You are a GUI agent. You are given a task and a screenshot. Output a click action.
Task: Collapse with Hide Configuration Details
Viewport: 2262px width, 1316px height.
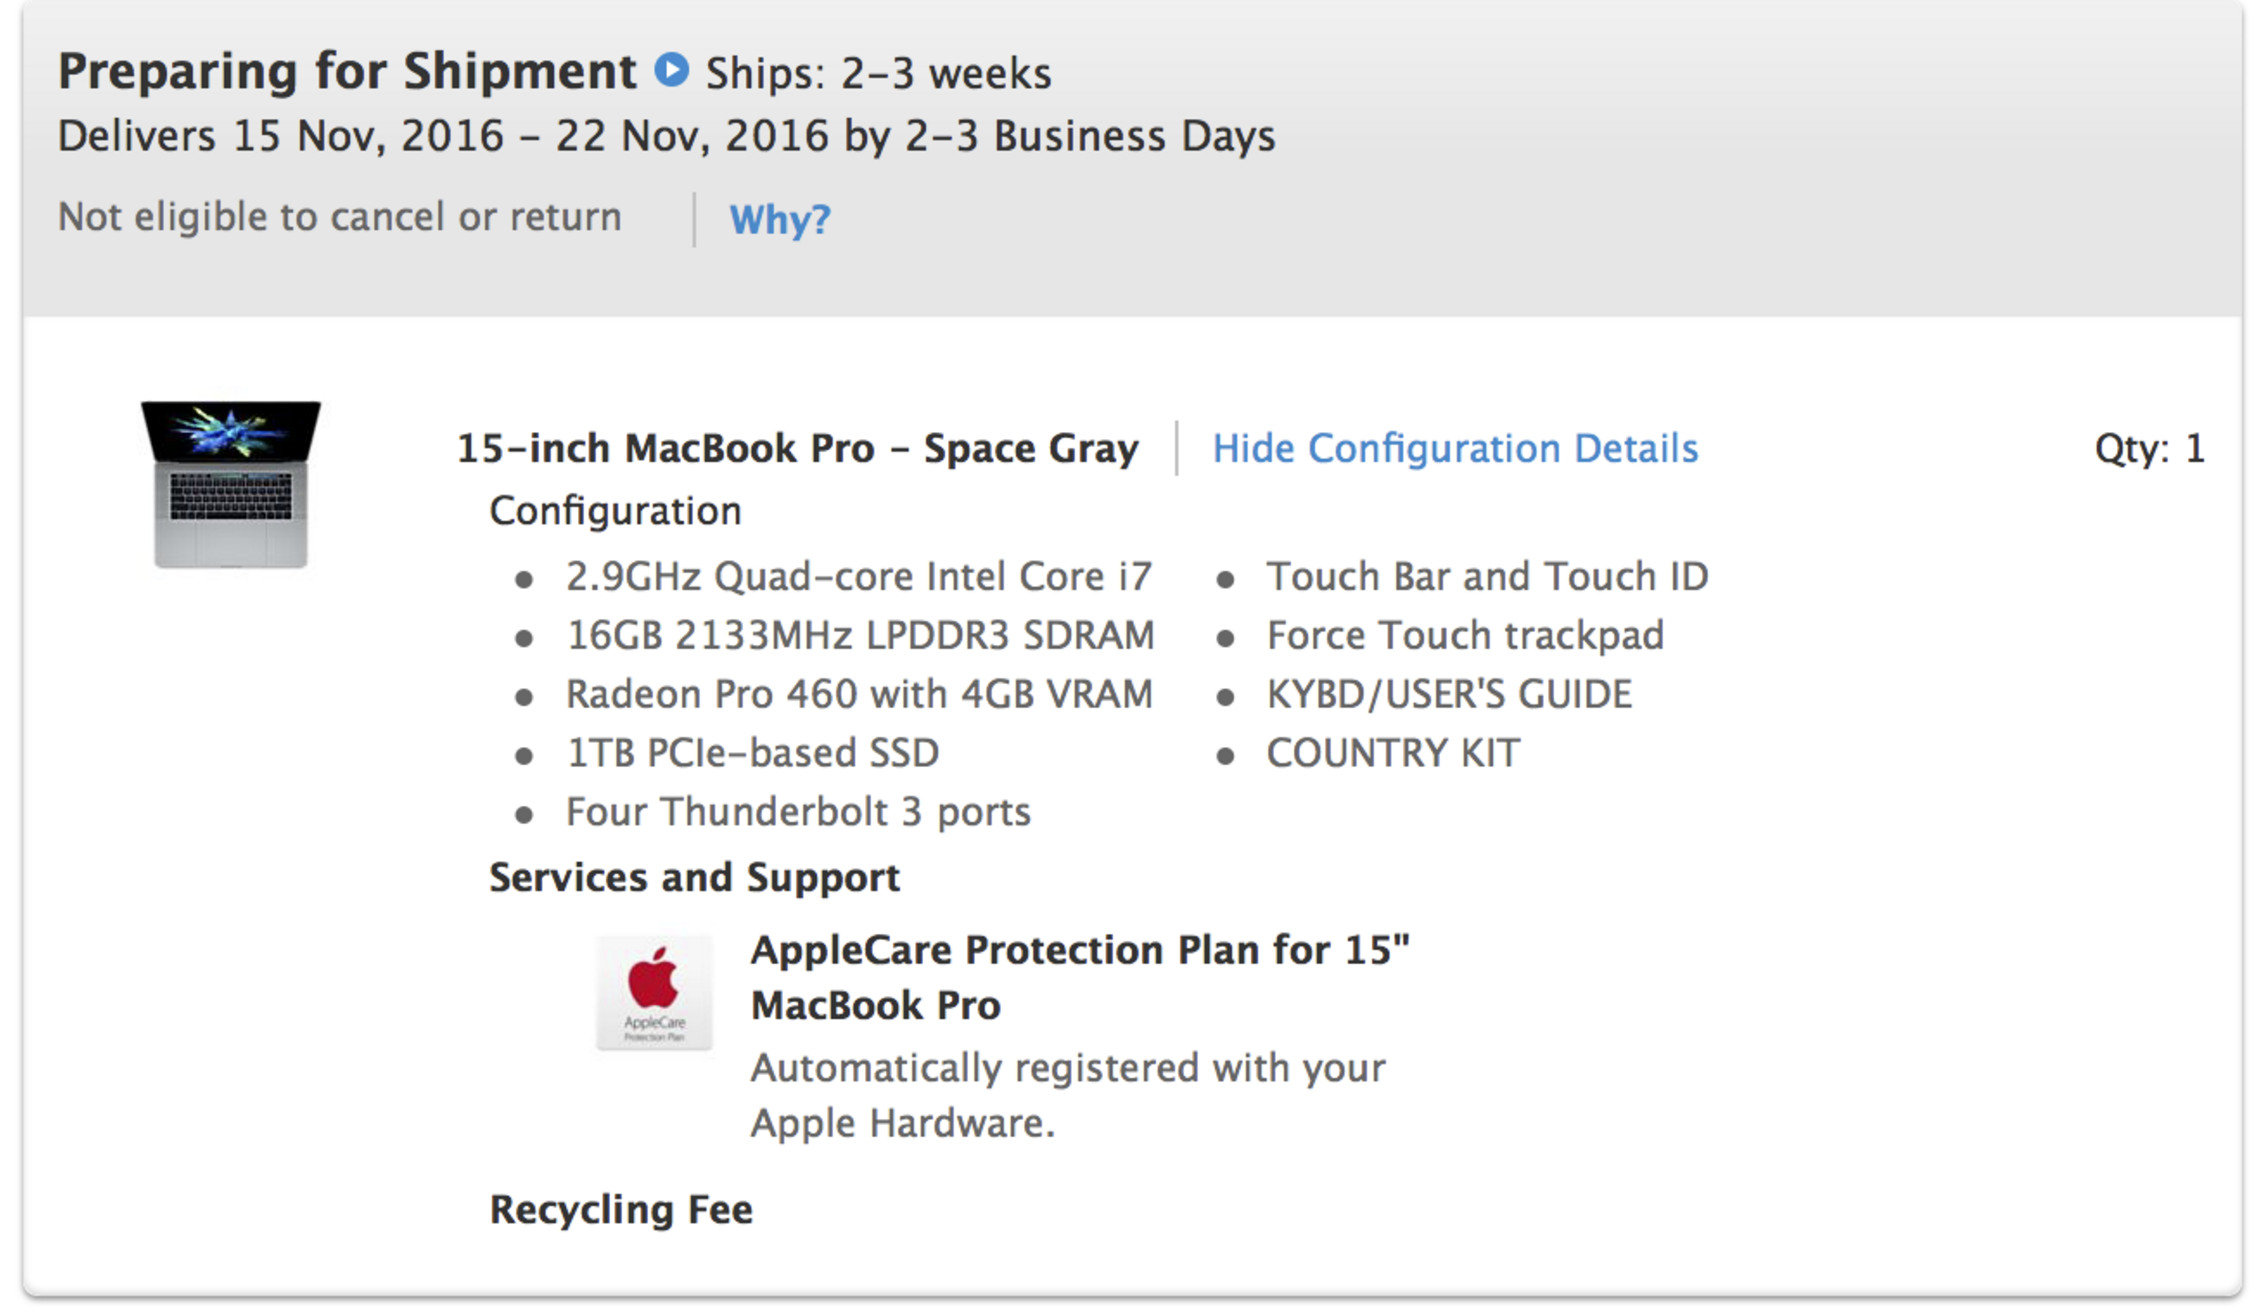pyautogui.click(x=1454, y=448)
